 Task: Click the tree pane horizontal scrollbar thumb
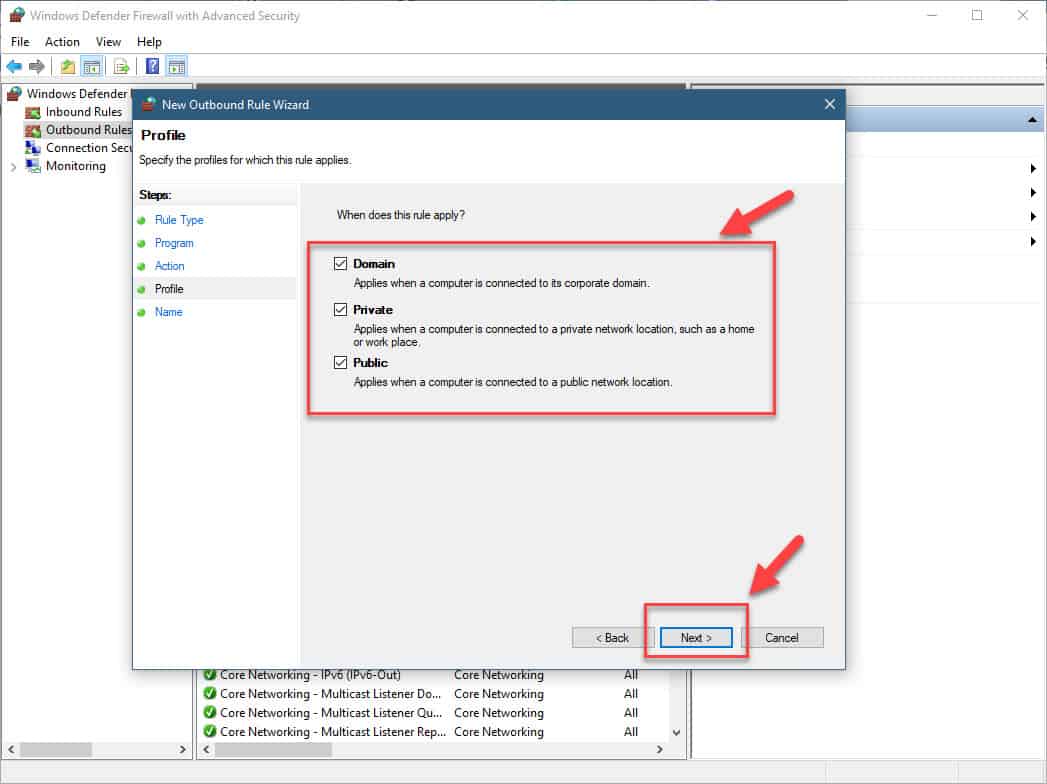click(55, 749)
